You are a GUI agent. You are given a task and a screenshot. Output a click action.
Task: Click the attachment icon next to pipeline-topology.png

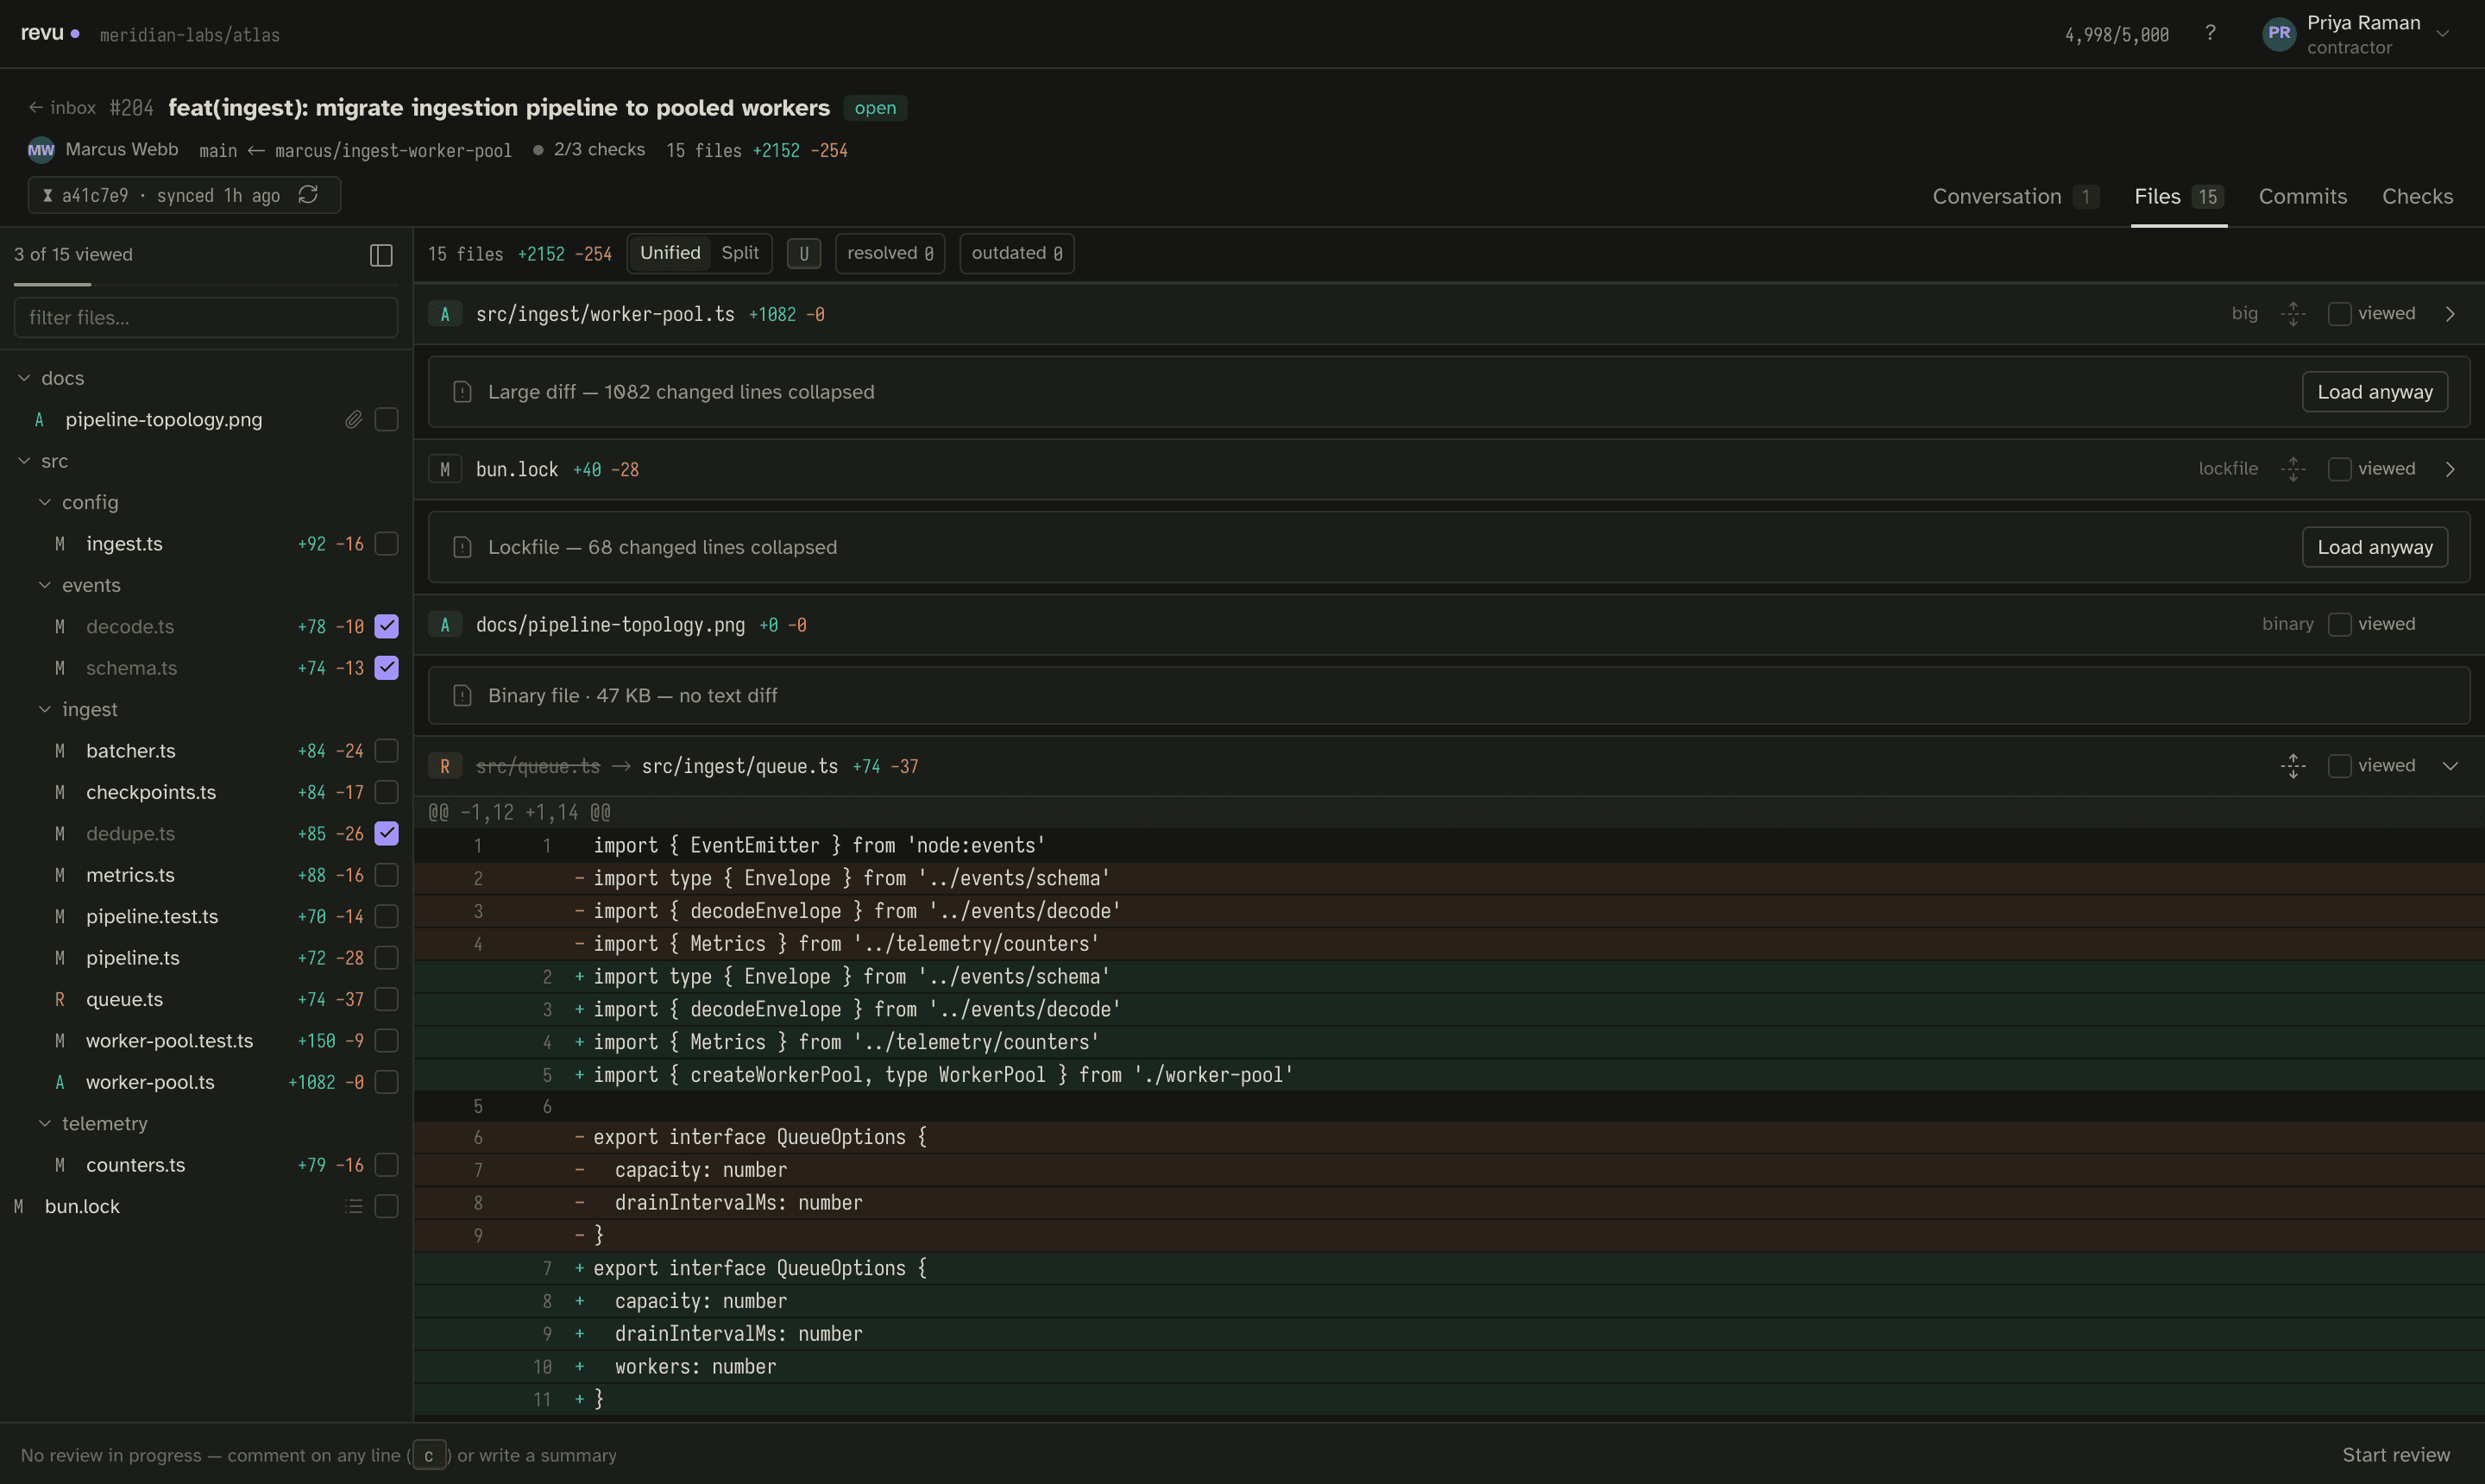(354, 420)
